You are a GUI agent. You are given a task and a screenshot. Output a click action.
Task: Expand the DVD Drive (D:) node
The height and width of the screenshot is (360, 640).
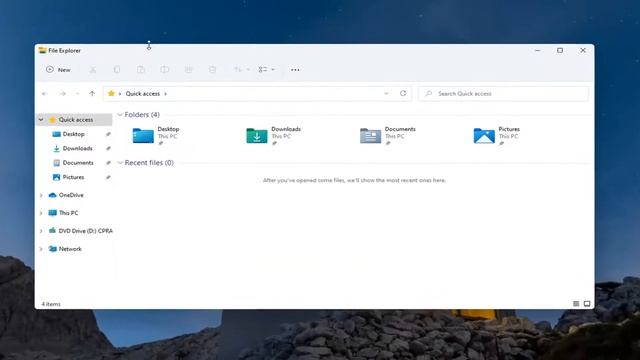[x=41, y=231]
